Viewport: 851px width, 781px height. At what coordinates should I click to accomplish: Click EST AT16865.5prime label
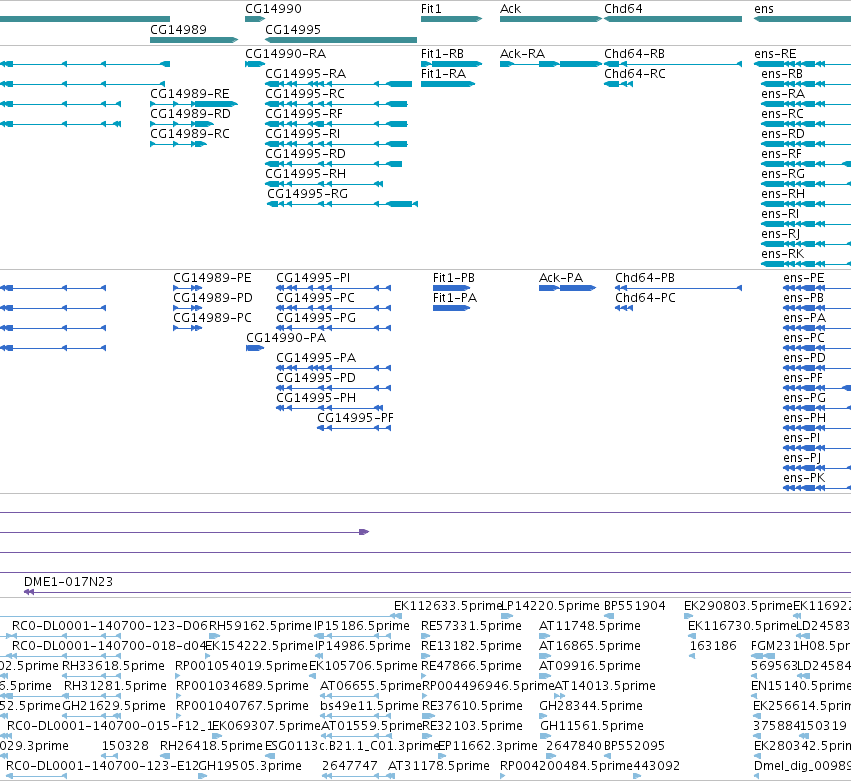(589, 646)
